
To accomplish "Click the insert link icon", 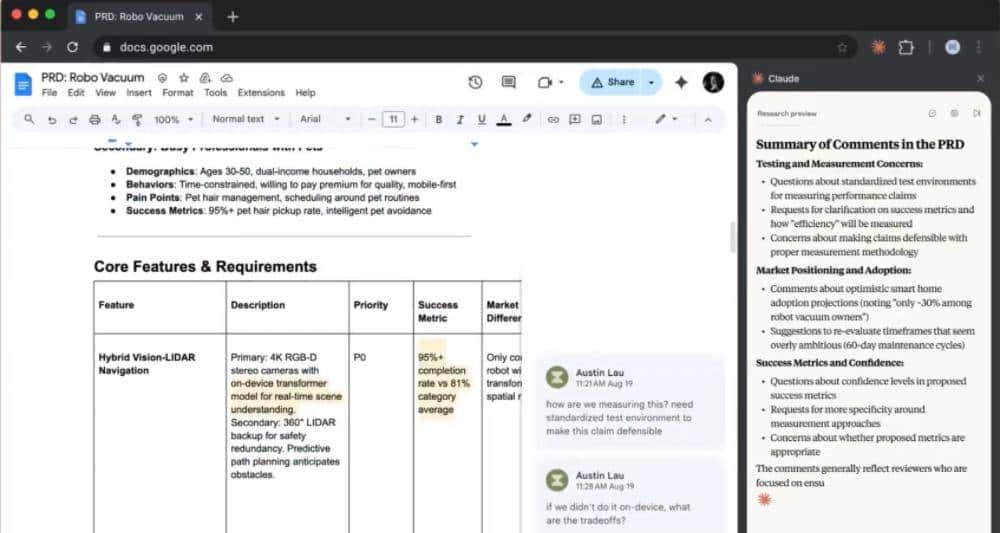I will [553, 119].
